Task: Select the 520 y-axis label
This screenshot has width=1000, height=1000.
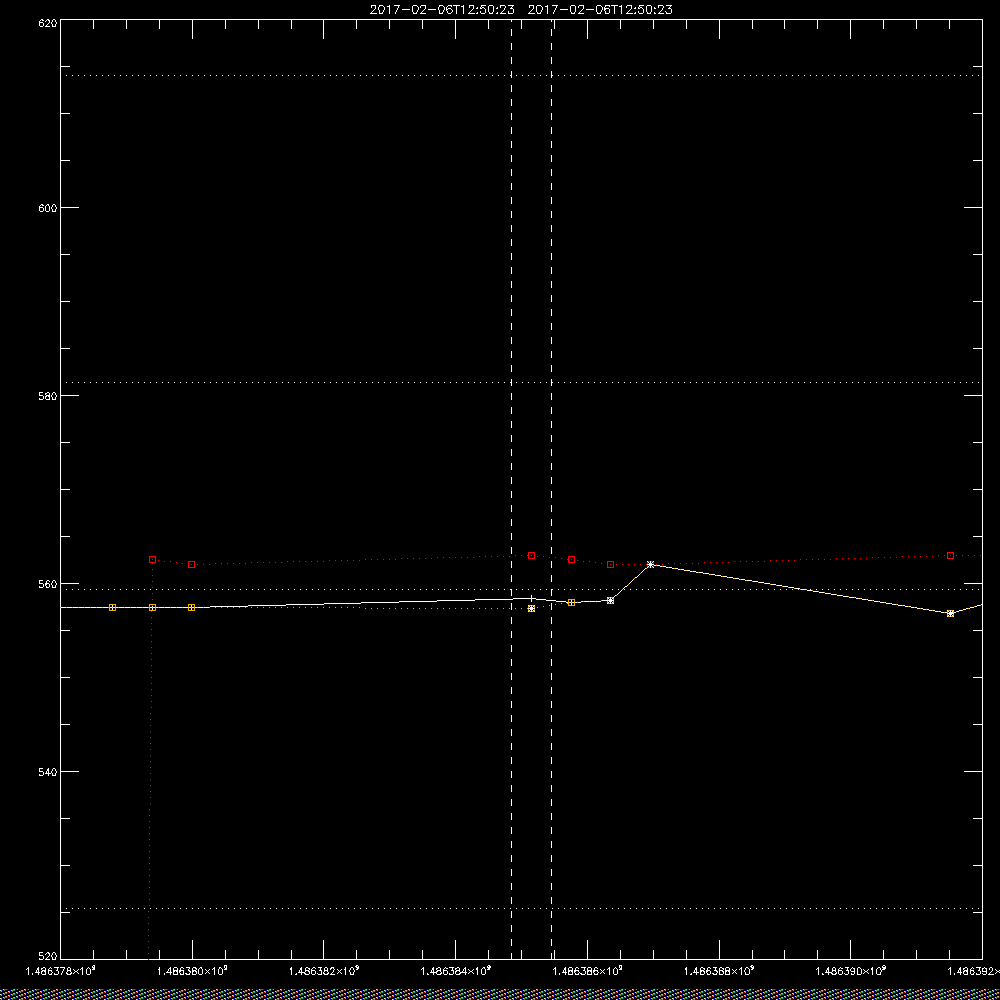Action: (48, 956)
